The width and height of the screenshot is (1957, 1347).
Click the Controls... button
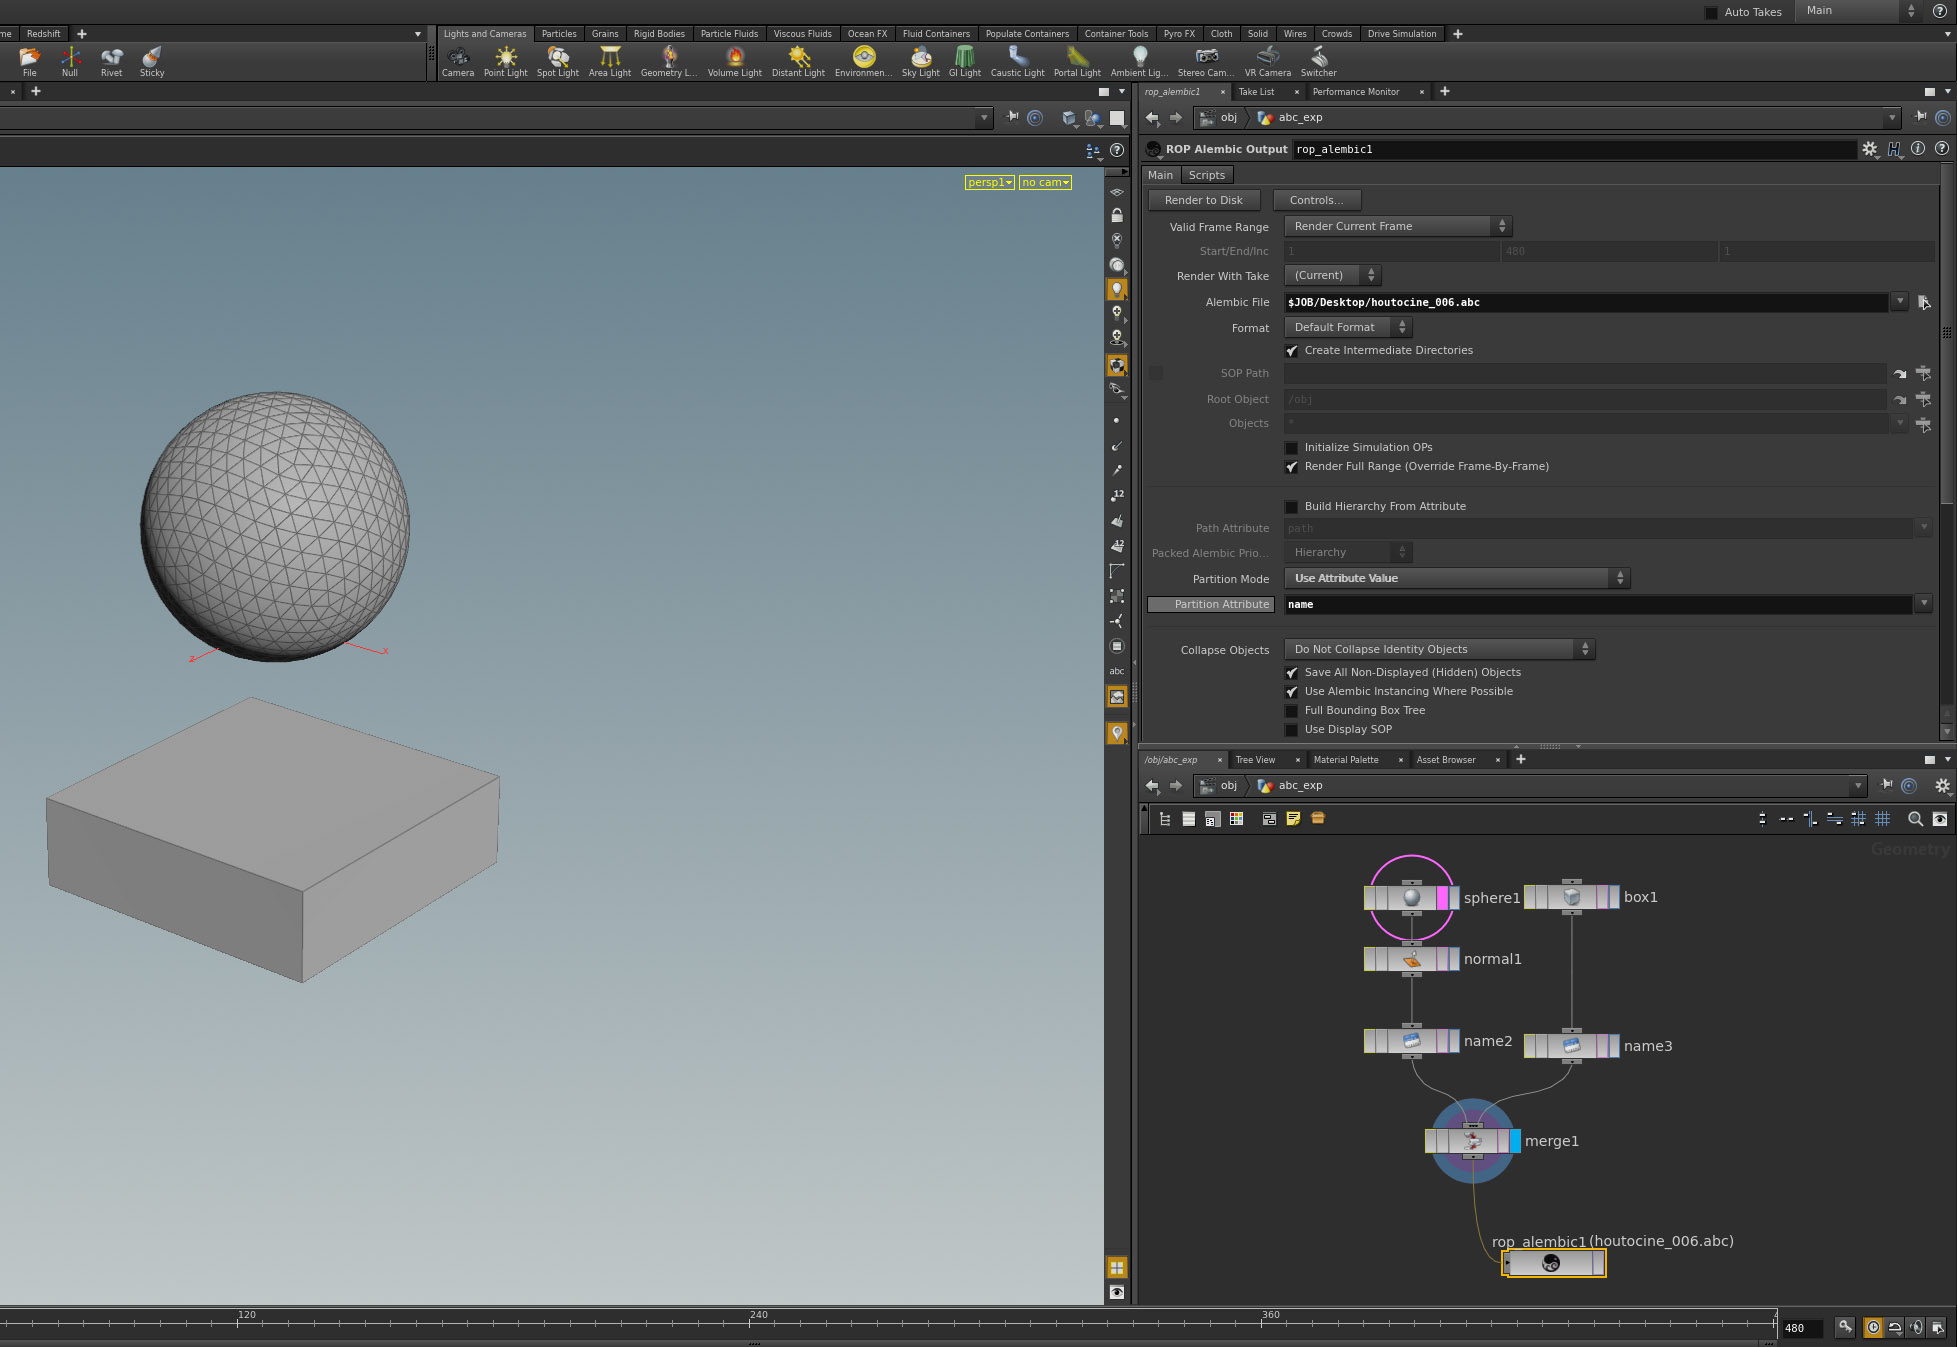[x=1316, y=200]
